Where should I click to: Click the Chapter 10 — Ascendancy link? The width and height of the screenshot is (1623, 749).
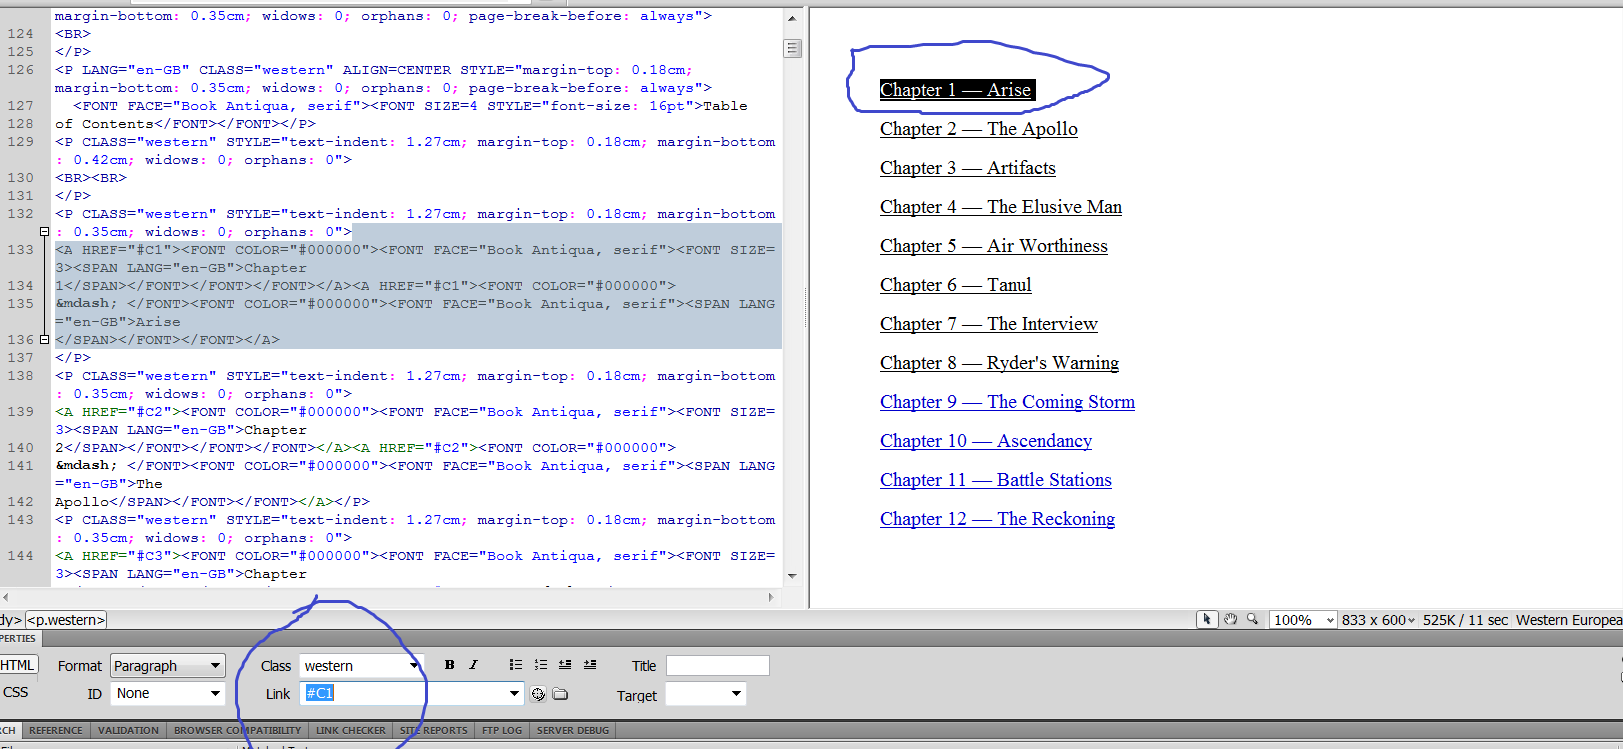(x=986, y=441)
